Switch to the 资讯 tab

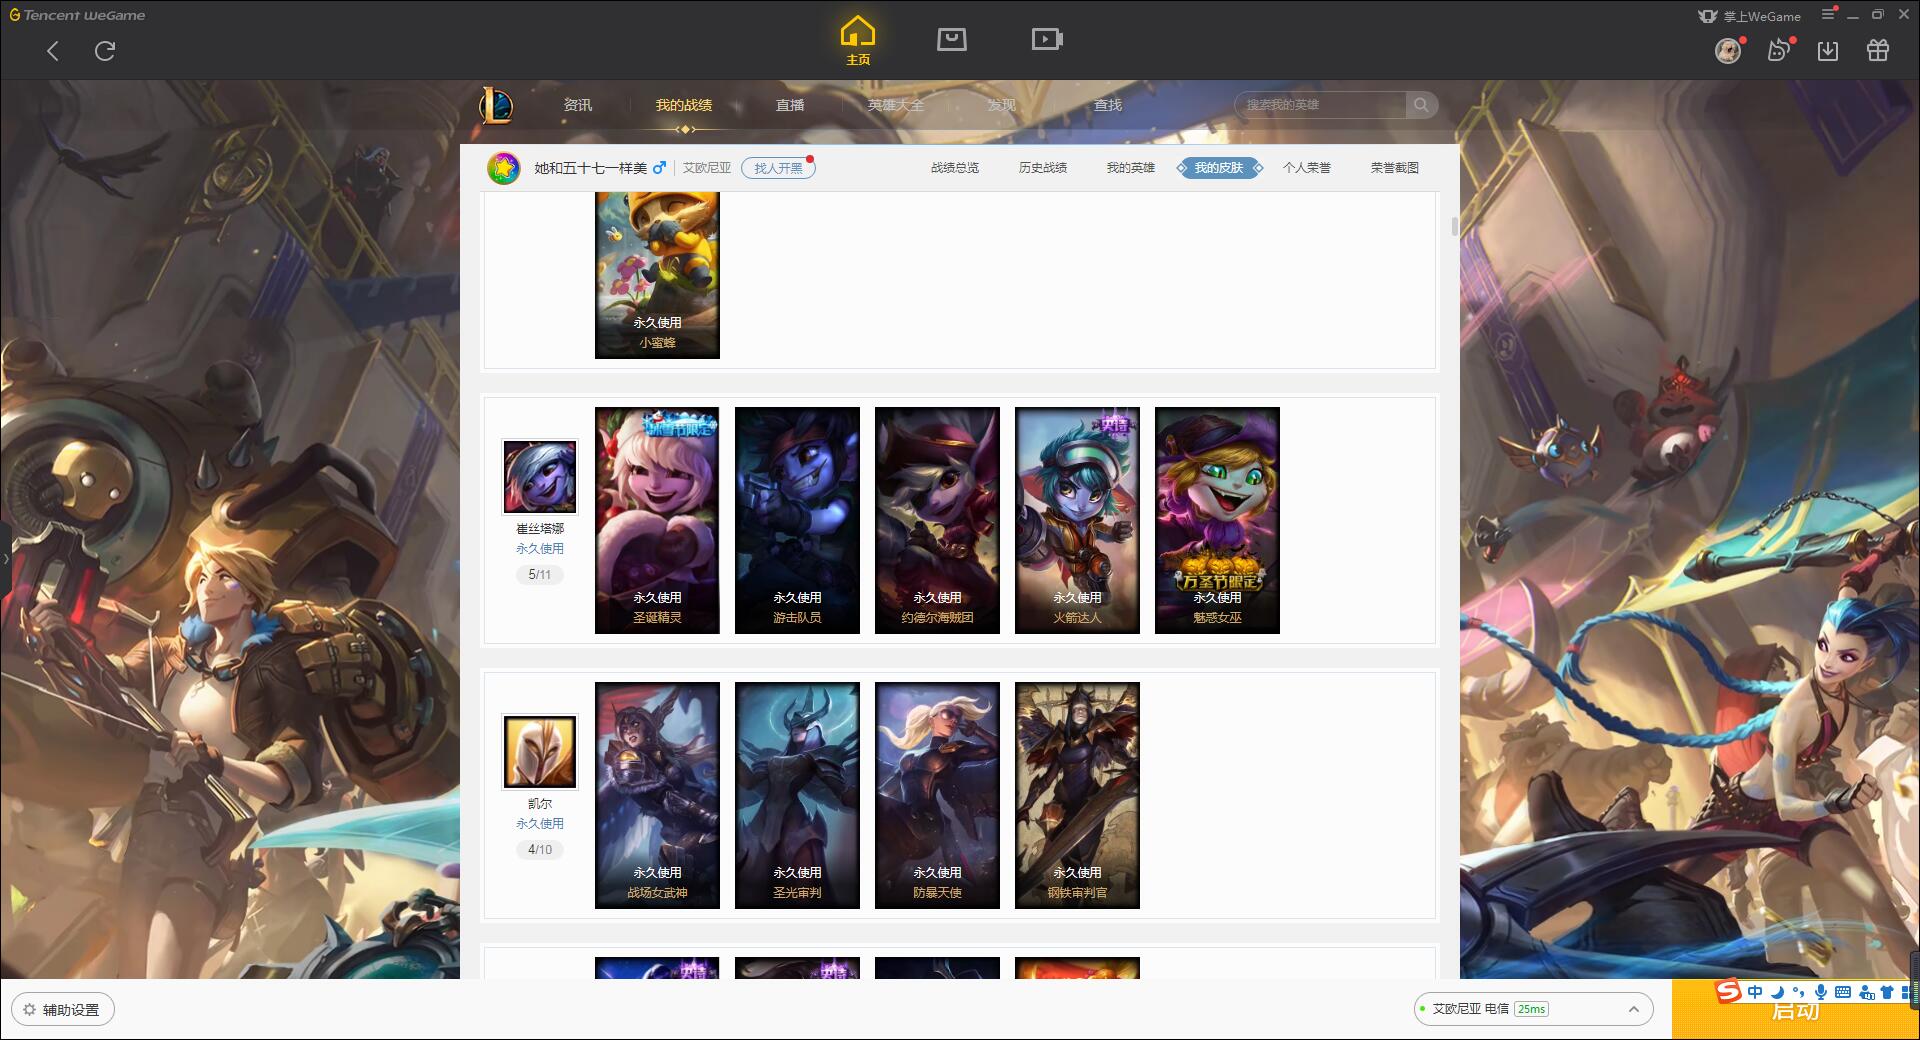[577, 105]
